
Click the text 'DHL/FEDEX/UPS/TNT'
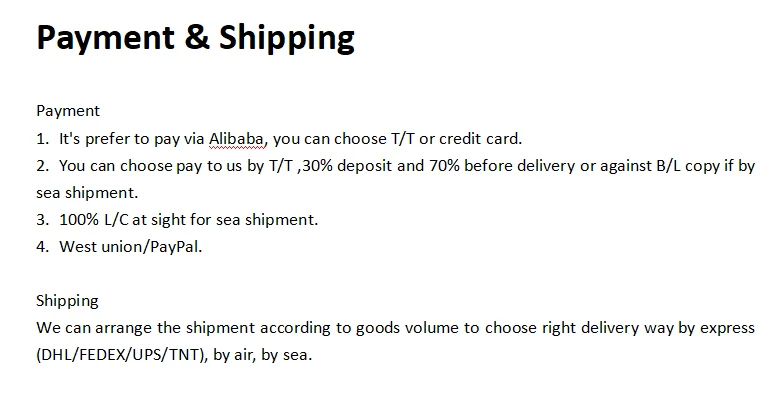point(122,354)
